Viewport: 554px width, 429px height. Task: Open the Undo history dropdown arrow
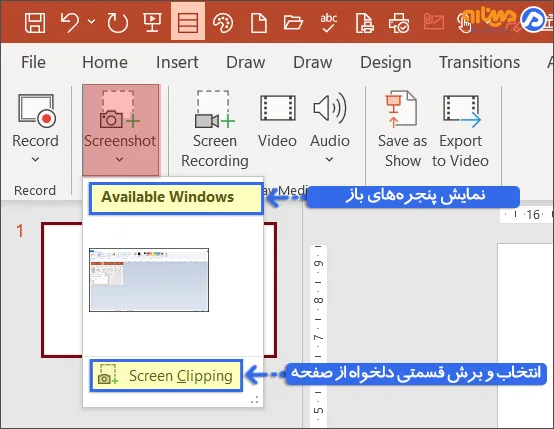coord(91,22)
